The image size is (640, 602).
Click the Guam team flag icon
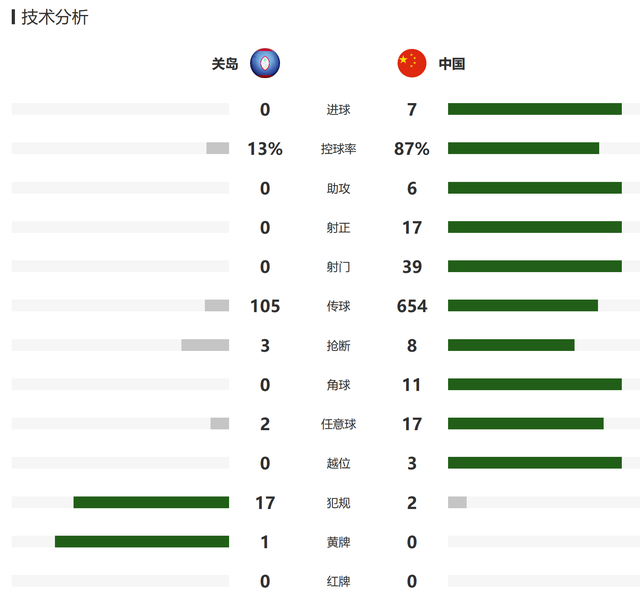(x=265, y=63)
